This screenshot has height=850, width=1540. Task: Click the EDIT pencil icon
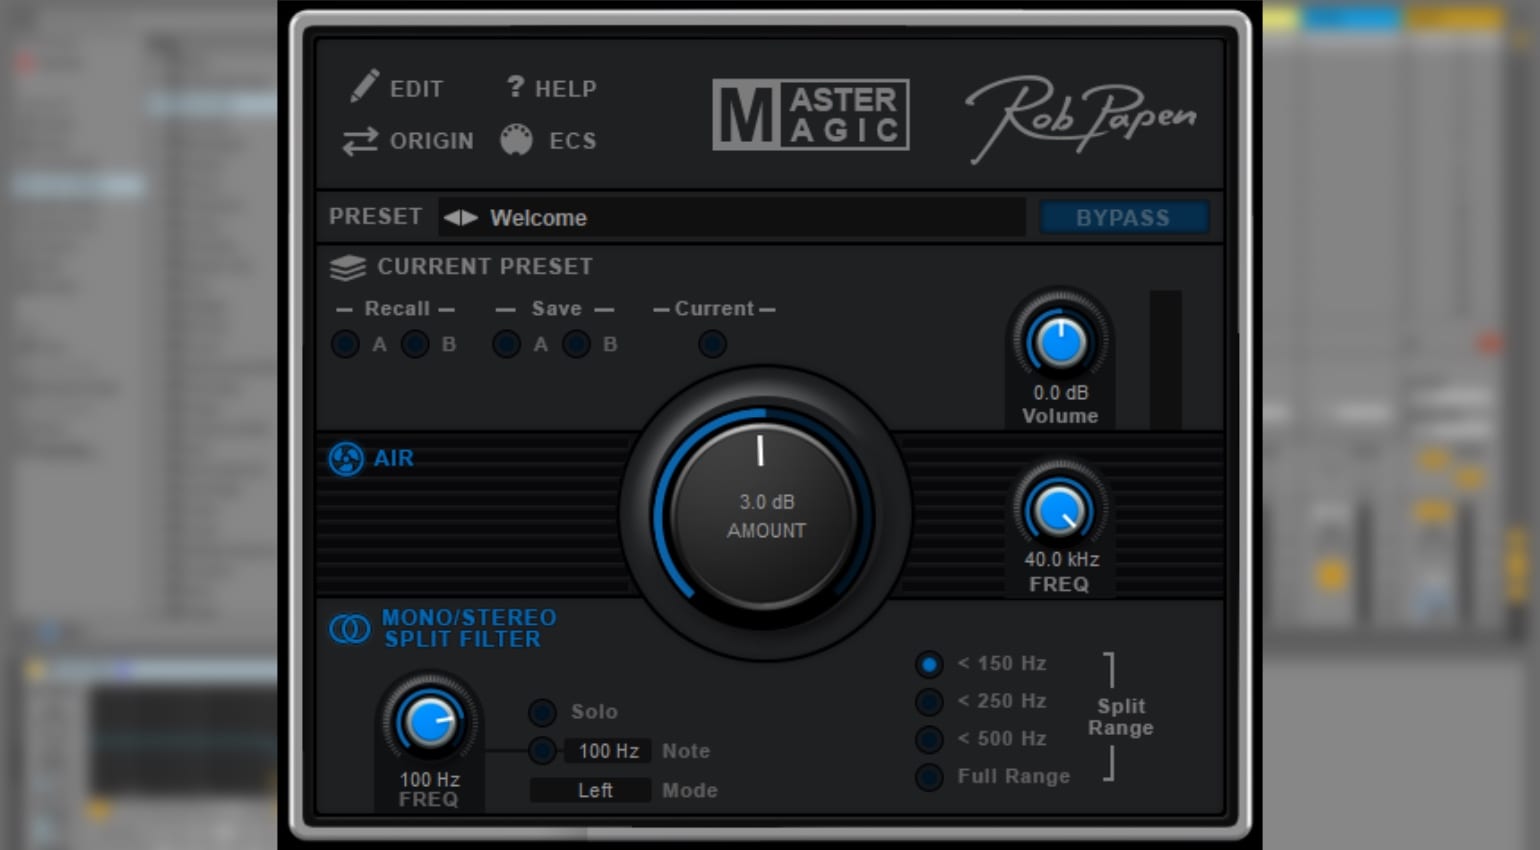pyautogui.click(x=365, y=86)
